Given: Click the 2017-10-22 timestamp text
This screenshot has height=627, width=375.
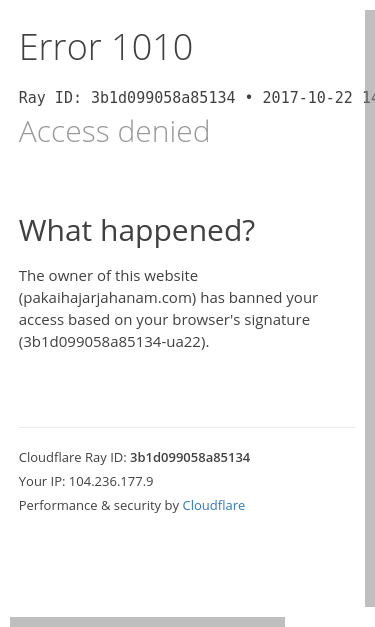Looking at the screenshot, I should click(x=307, y=98).
